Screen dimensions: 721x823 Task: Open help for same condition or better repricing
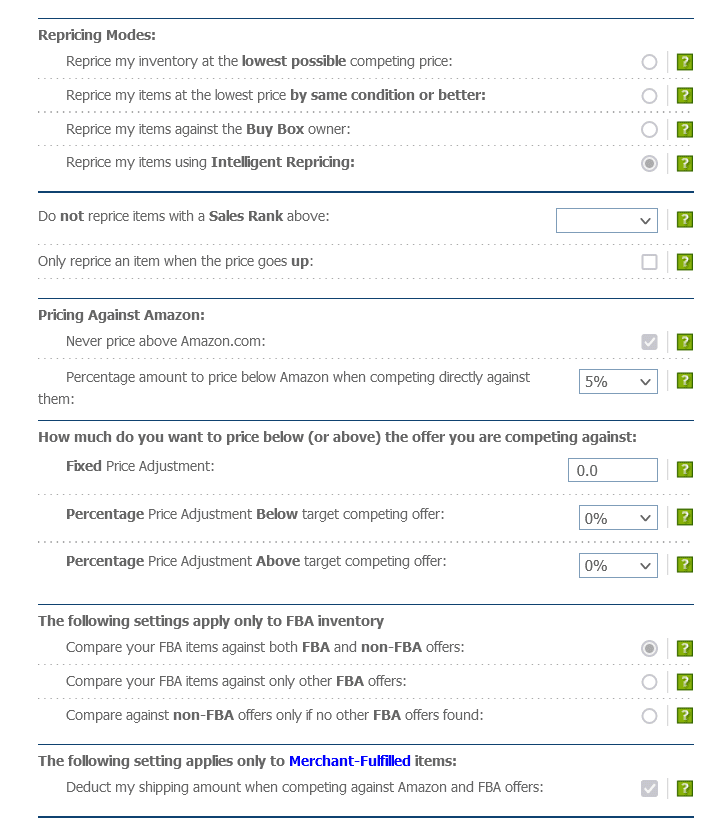point(684,95)
